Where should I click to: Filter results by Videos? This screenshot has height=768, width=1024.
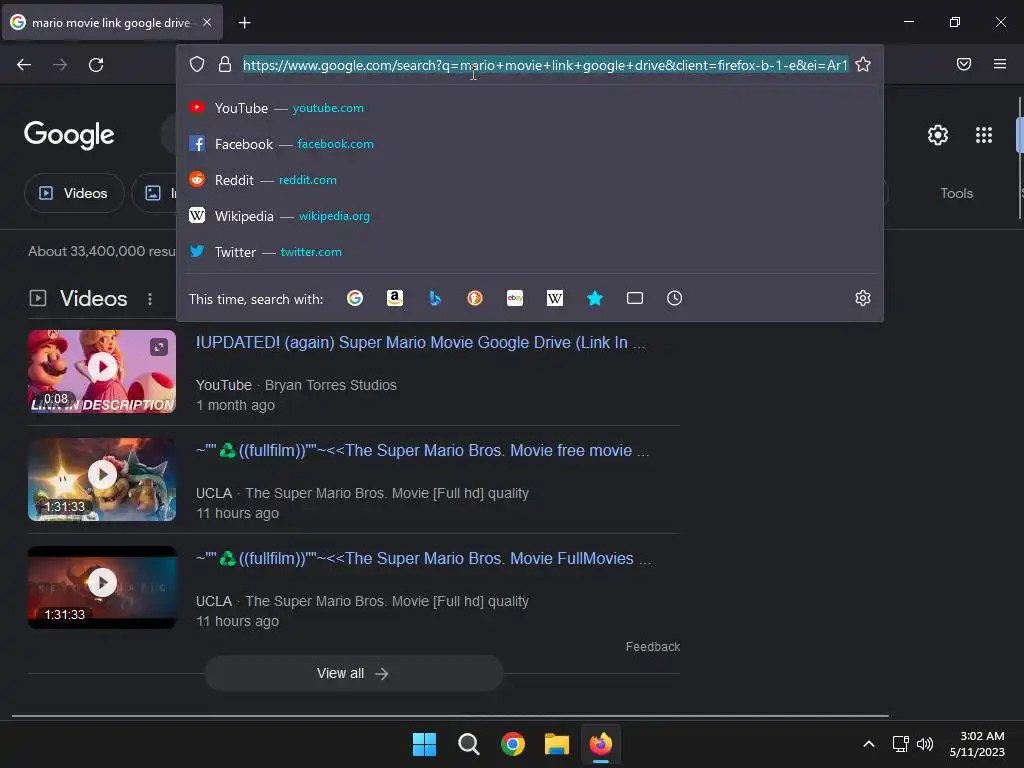pyautogui.click(x=74, y=193)
